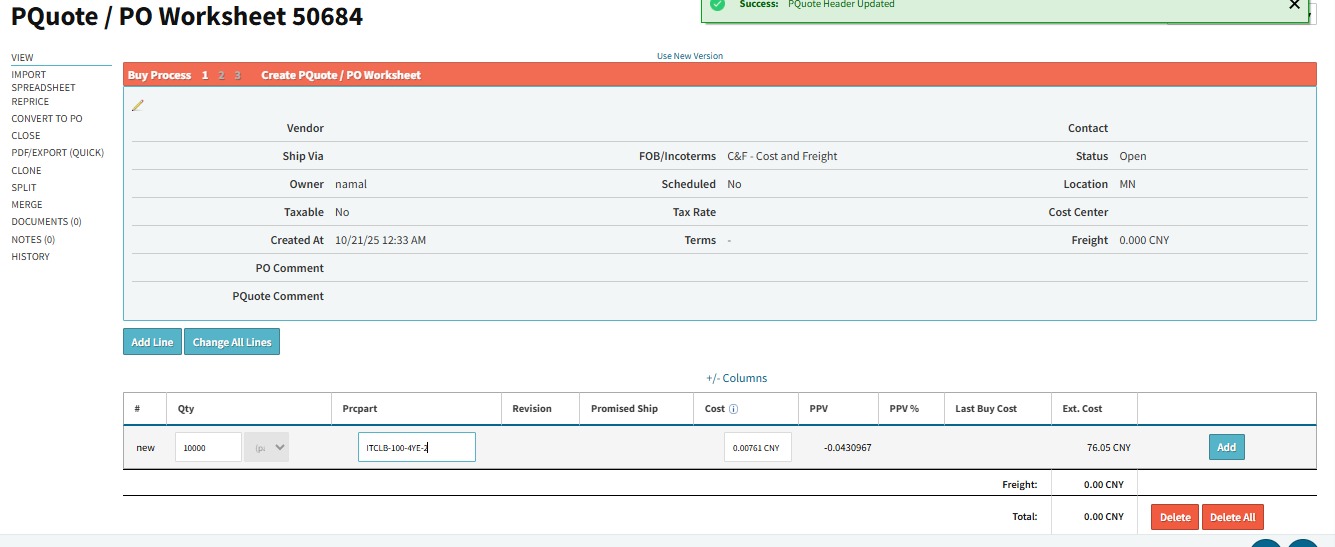Click the red Delete All button

[x=1232, y=517]
